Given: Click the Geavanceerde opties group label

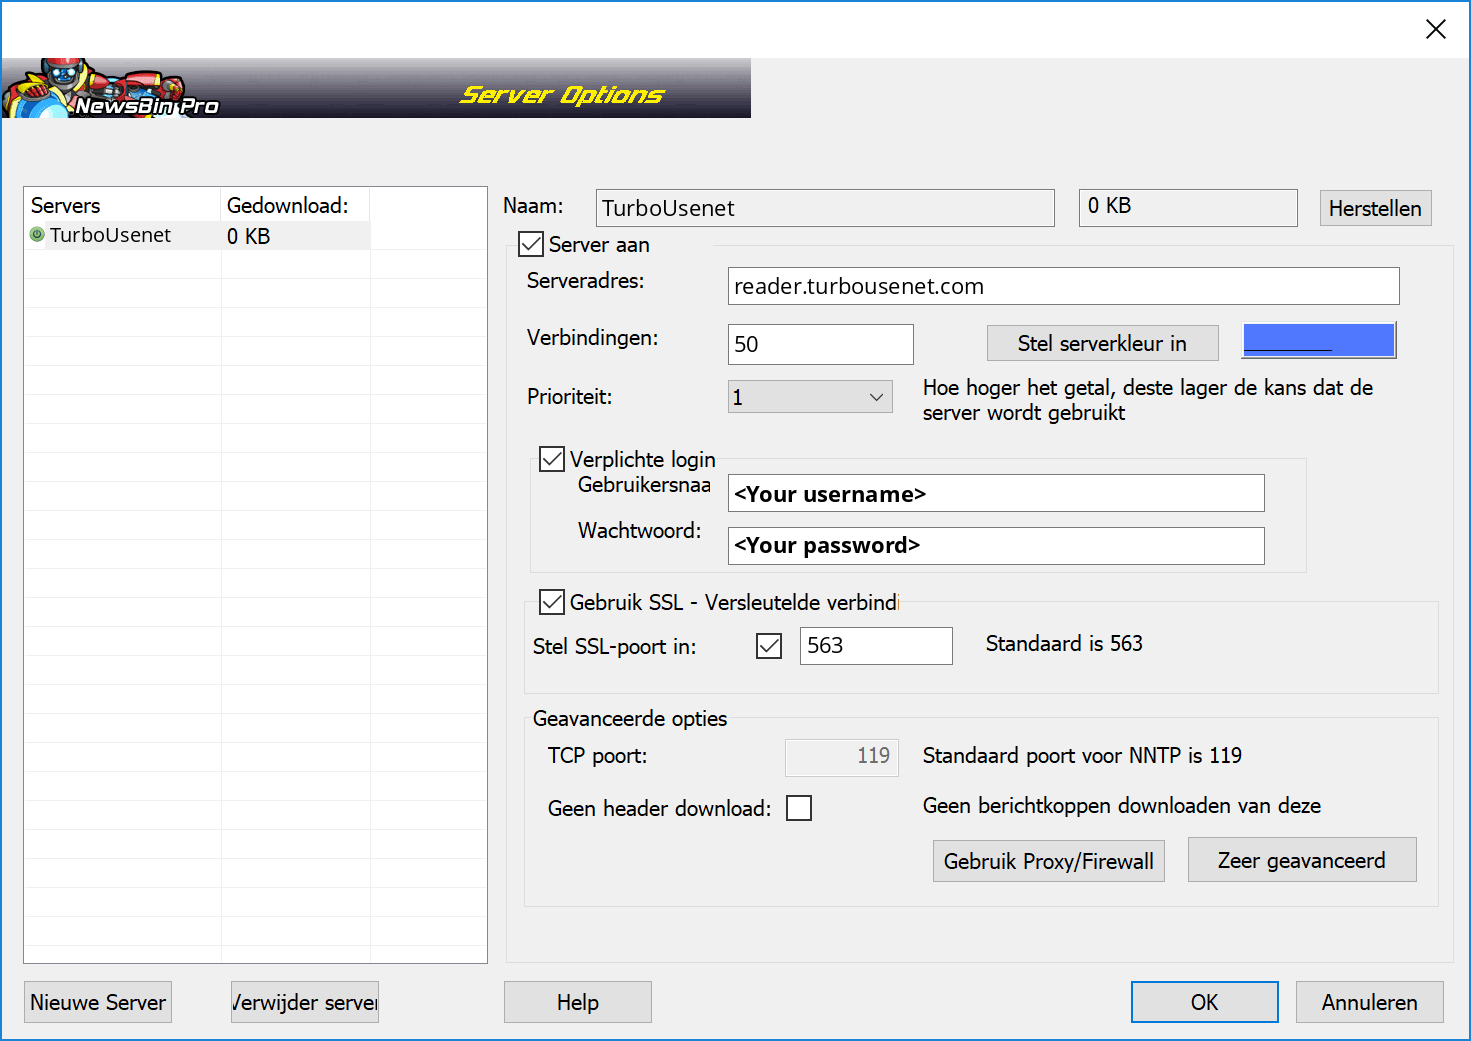Looking at the screenshot, I should 630,718.
